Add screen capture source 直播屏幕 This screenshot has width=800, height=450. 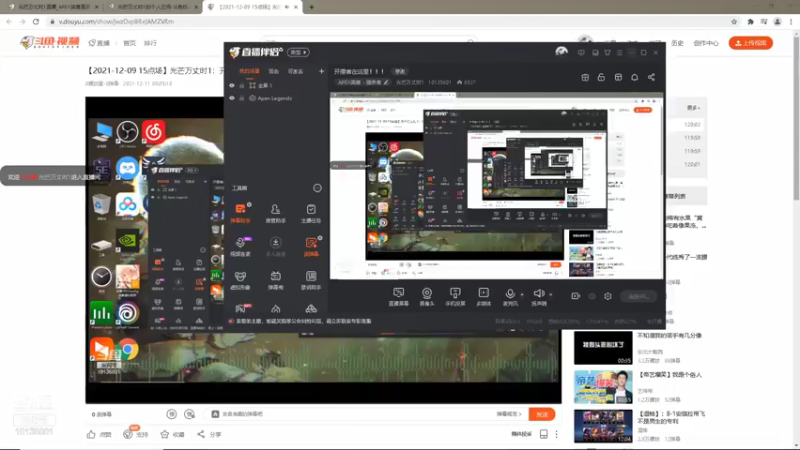point(398,296)
